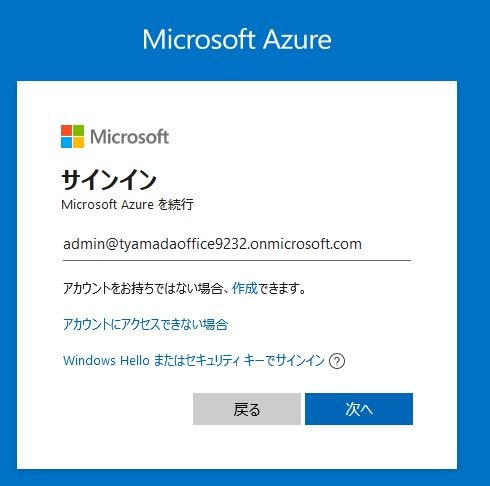Open the 作成 account creation link
The height and width of the screenshot is (486, 490).
tap(245, 288)
